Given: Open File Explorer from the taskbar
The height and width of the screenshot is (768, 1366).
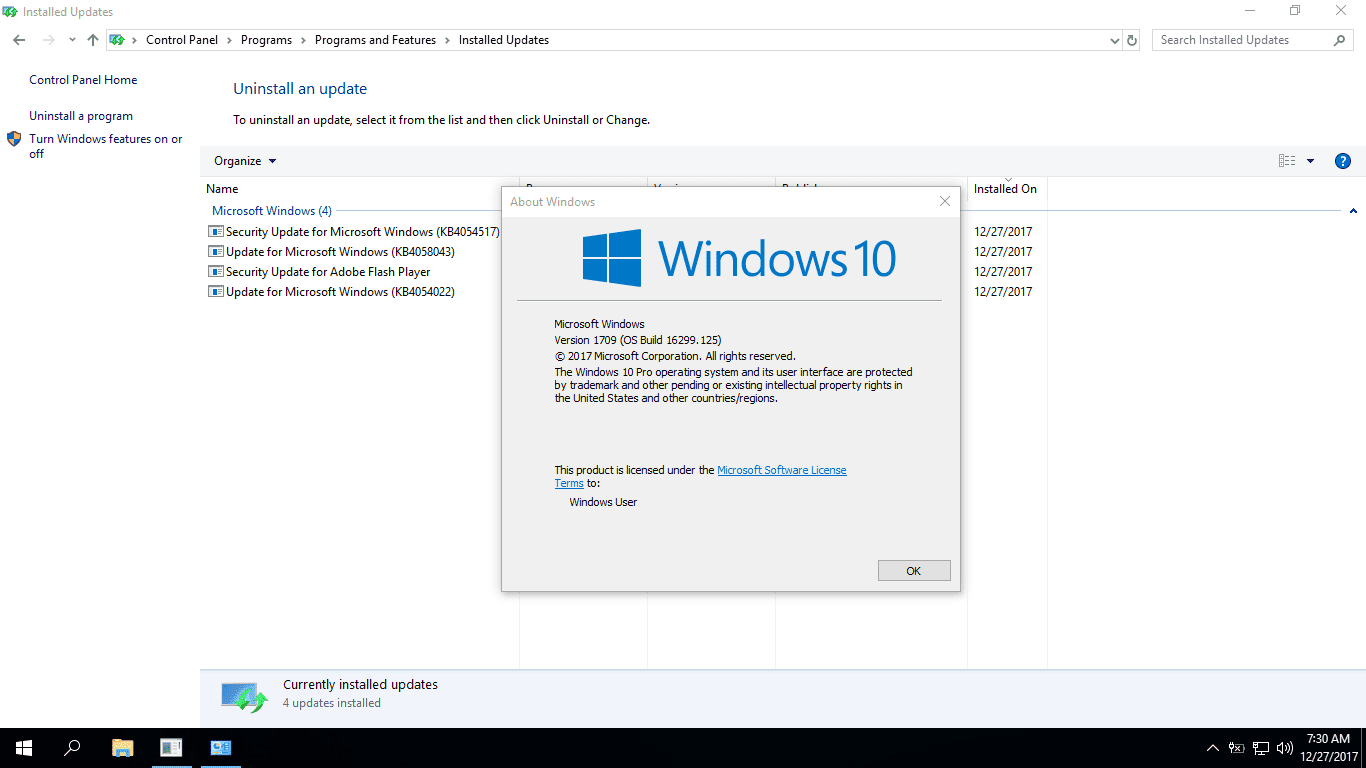Looking at the screenshot, I should click(122, 747).
